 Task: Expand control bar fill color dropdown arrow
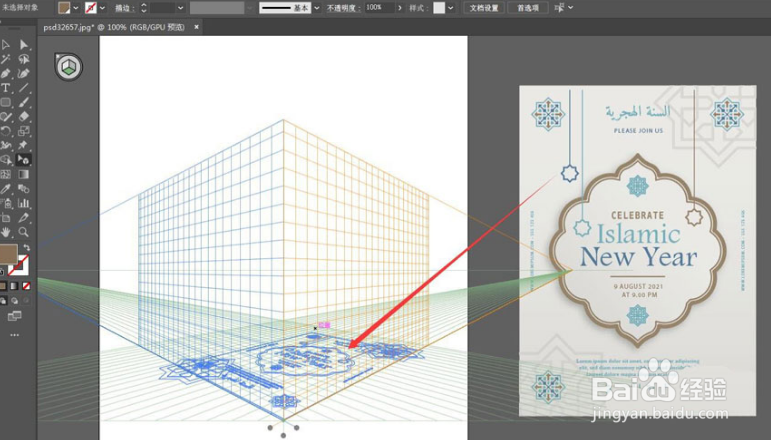(76, 8)
